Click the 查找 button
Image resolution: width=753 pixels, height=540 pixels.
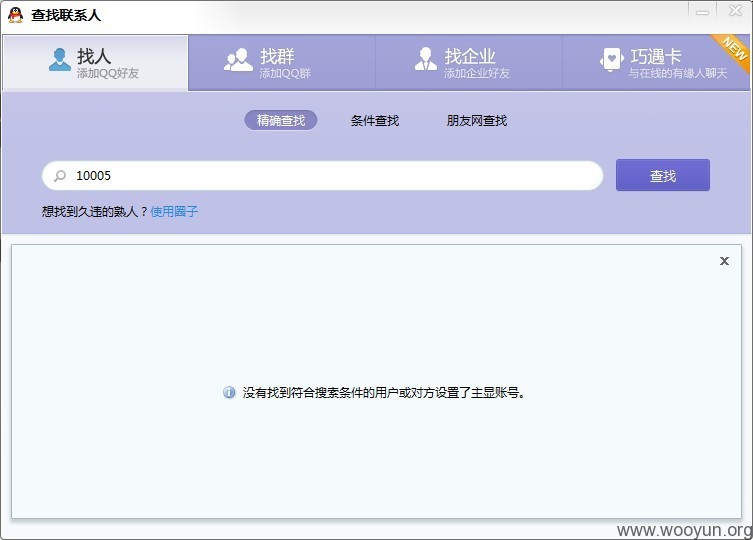(x=663, y=175)
